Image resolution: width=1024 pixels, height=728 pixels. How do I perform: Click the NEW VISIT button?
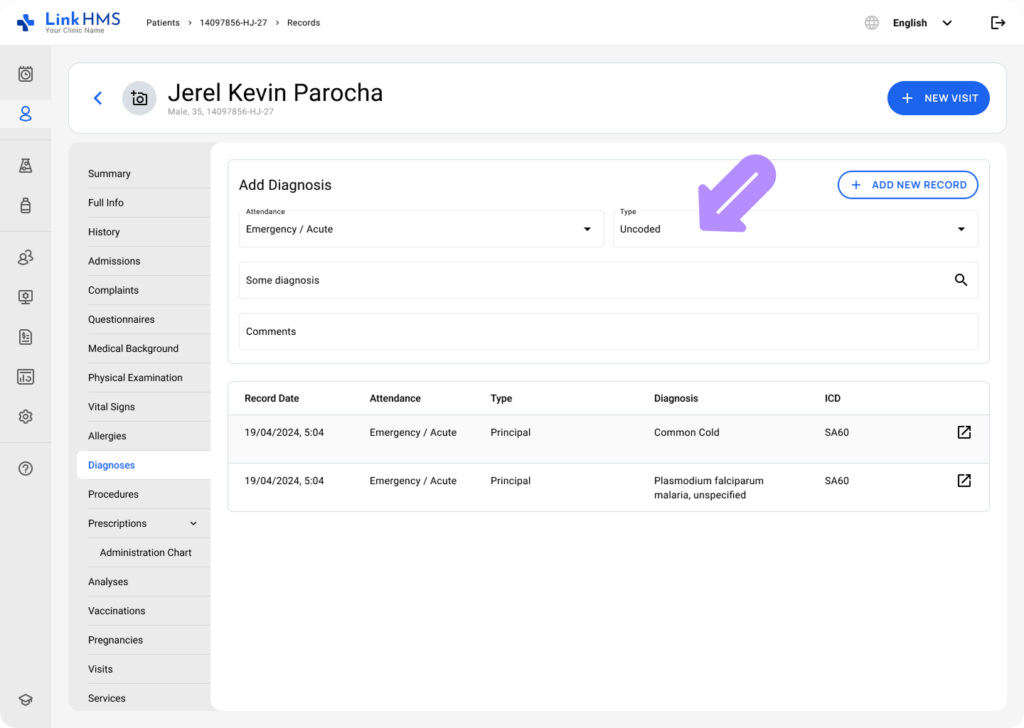coord(937,98)
